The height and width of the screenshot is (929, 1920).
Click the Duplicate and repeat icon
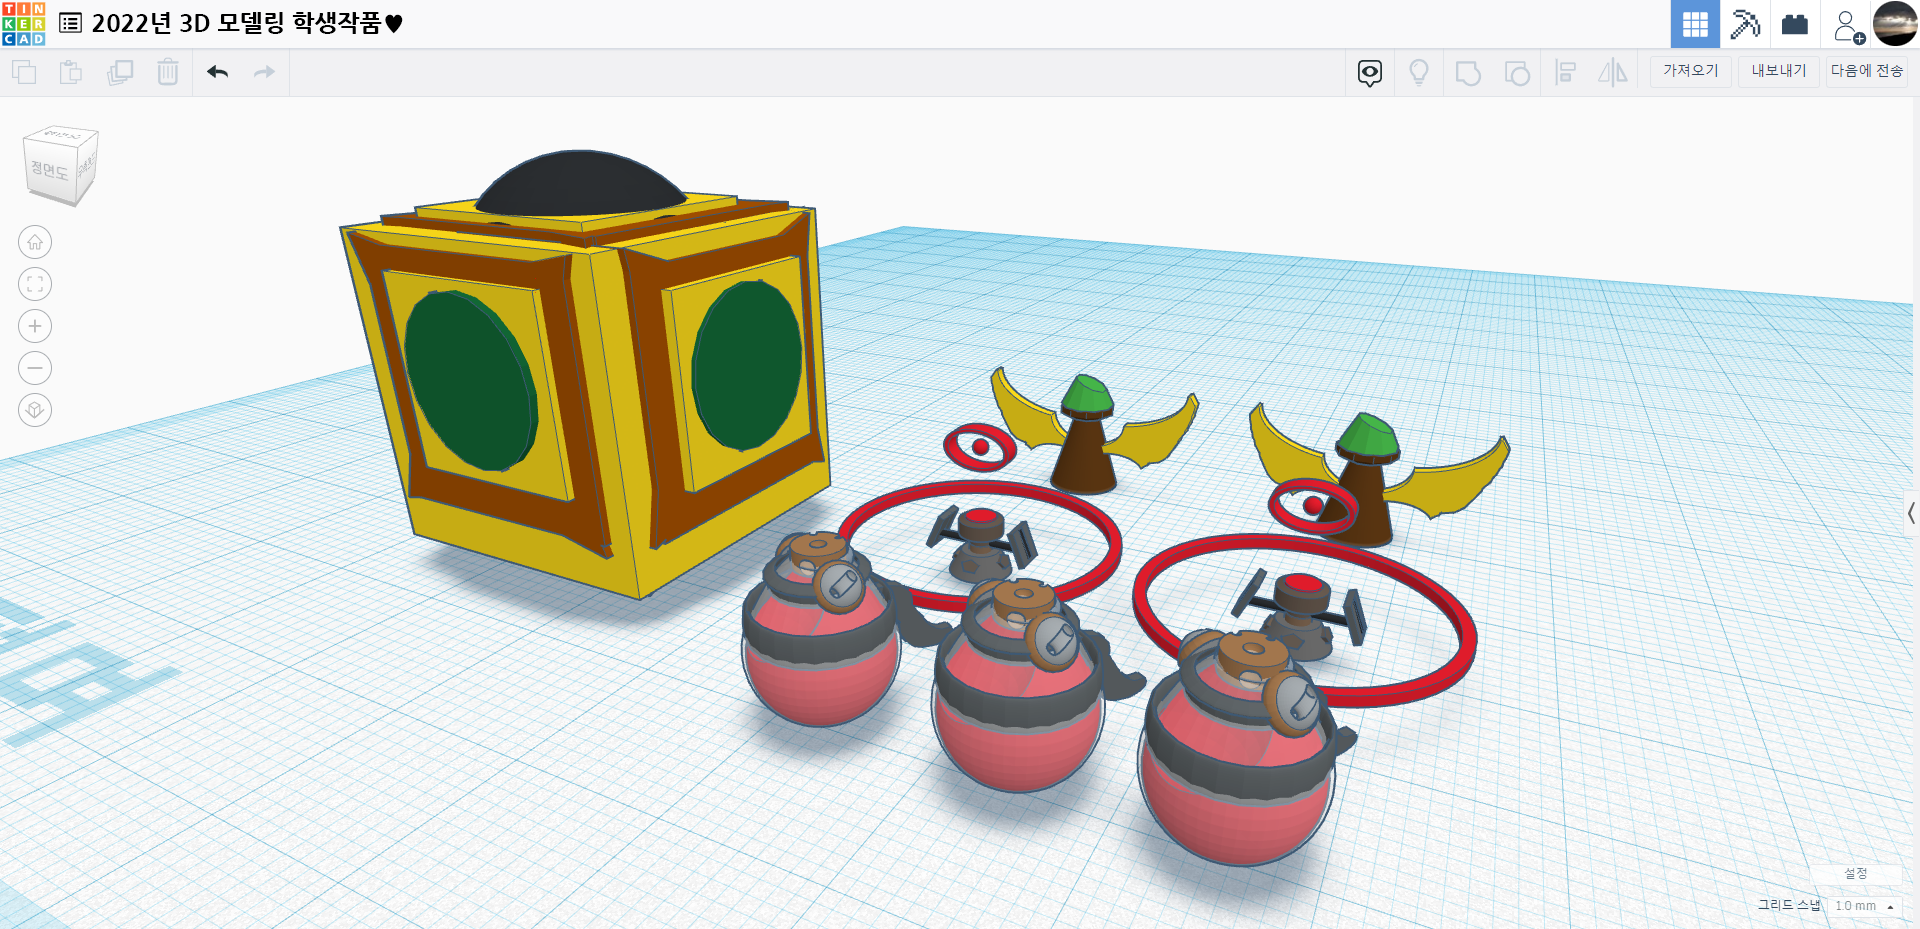click(120, 72)
